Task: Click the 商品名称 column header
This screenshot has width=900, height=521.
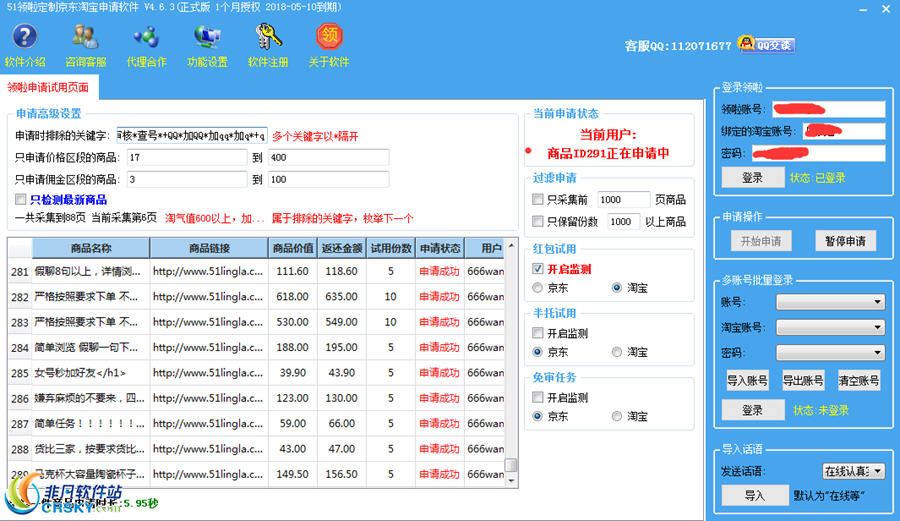Action: (x=91, y=248)
